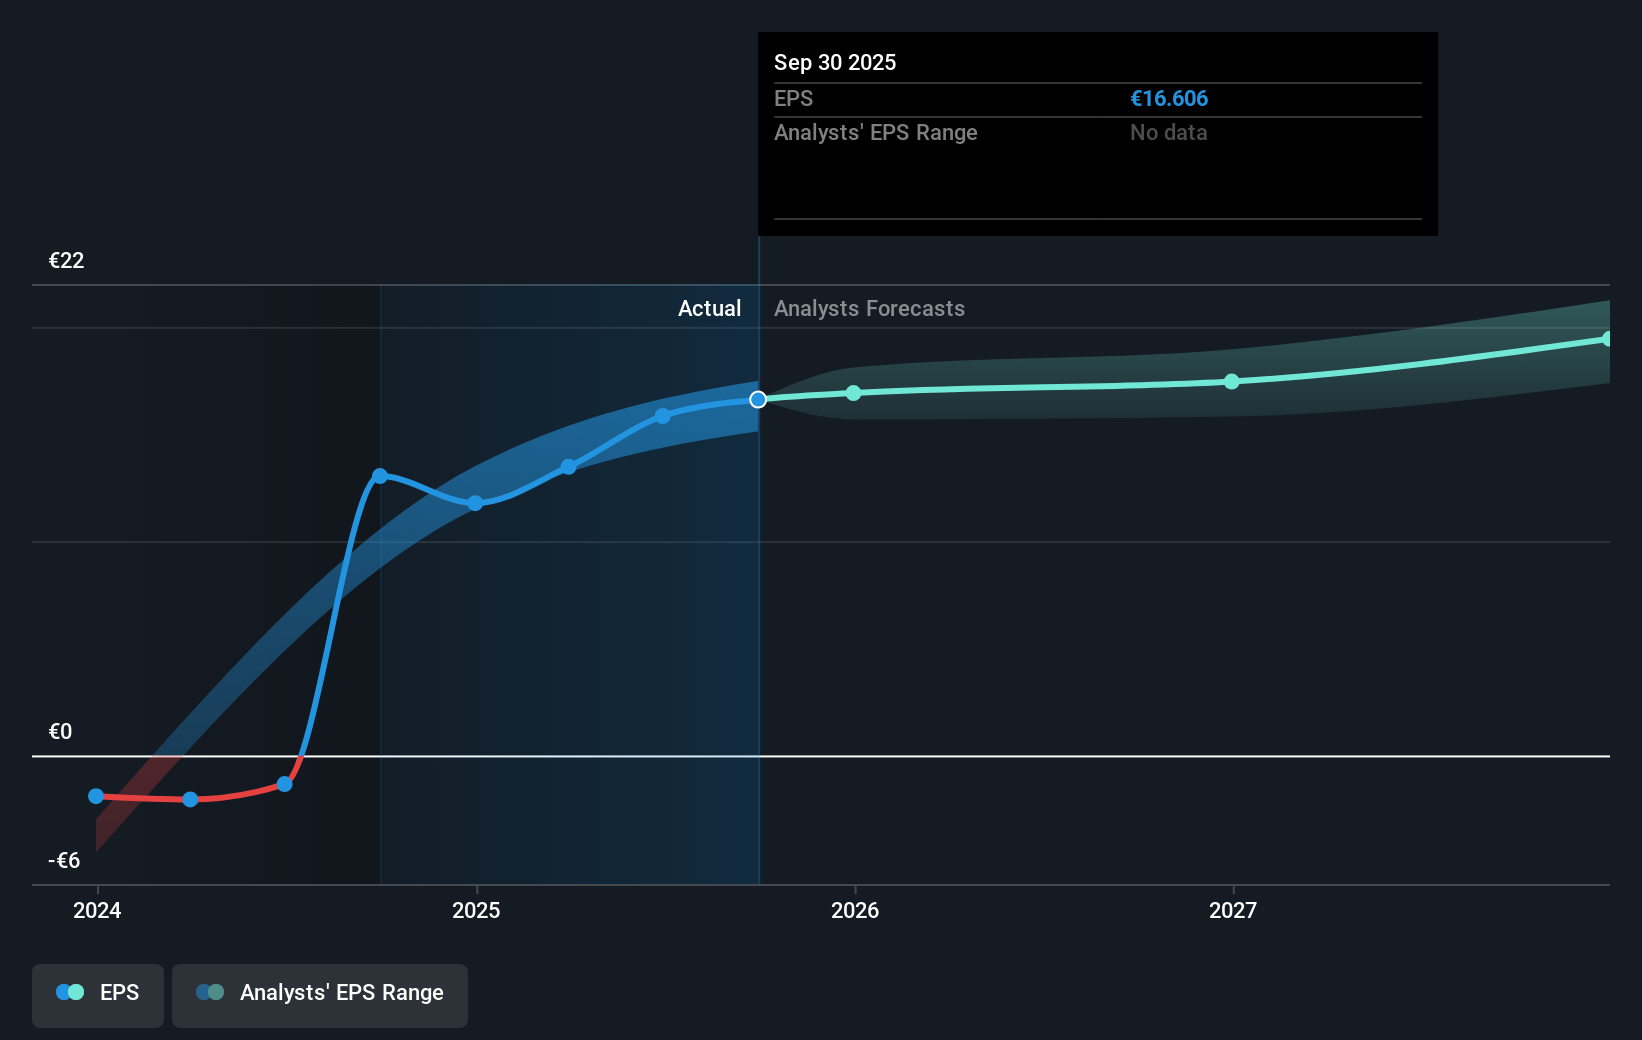
Task: Click the 'Analysts Forecasts' label
Action: click(x=869, y=308)
